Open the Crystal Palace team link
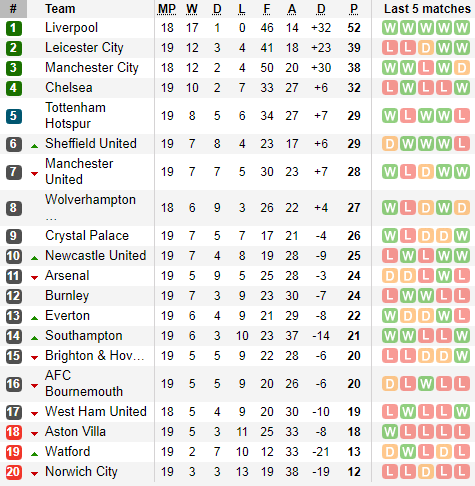 coord(87,236)
